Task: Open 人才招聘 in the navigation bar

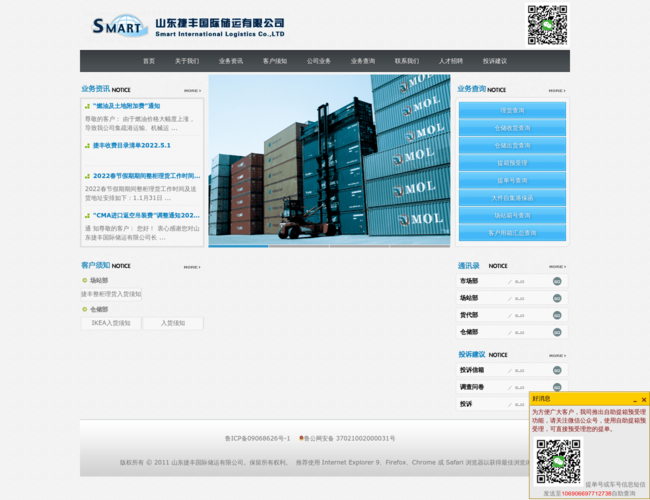Action: coord(451,61)
